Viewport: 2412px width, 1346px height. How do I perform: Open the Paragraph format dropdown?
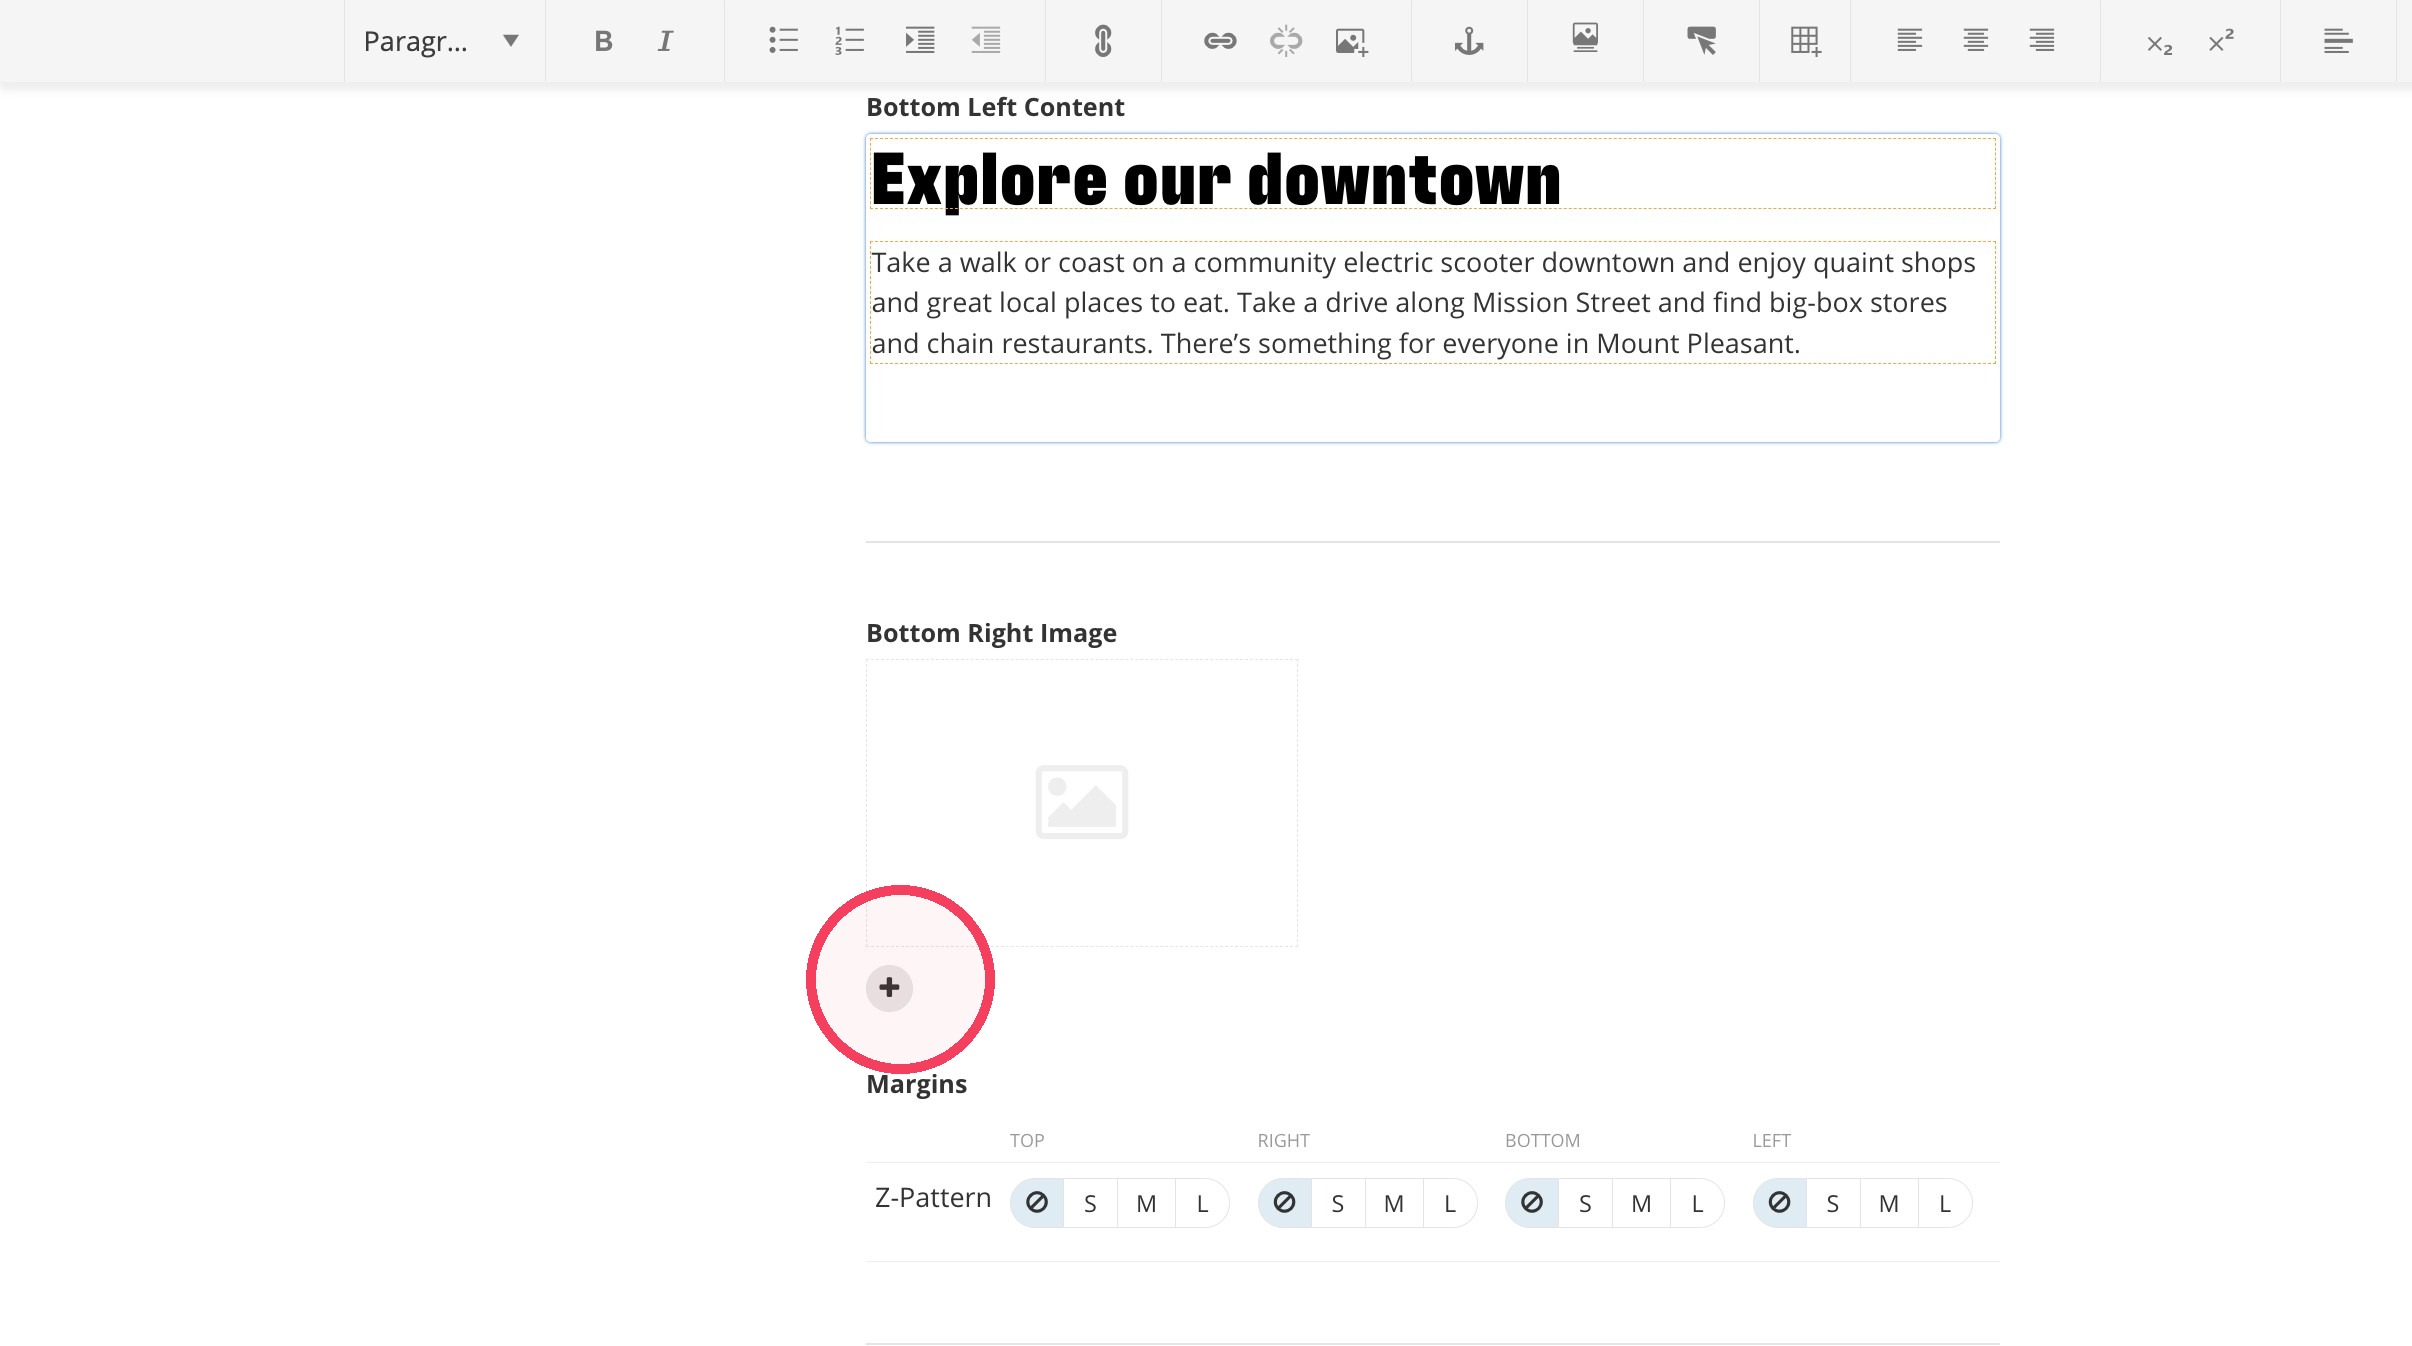[x=441, y=41]
